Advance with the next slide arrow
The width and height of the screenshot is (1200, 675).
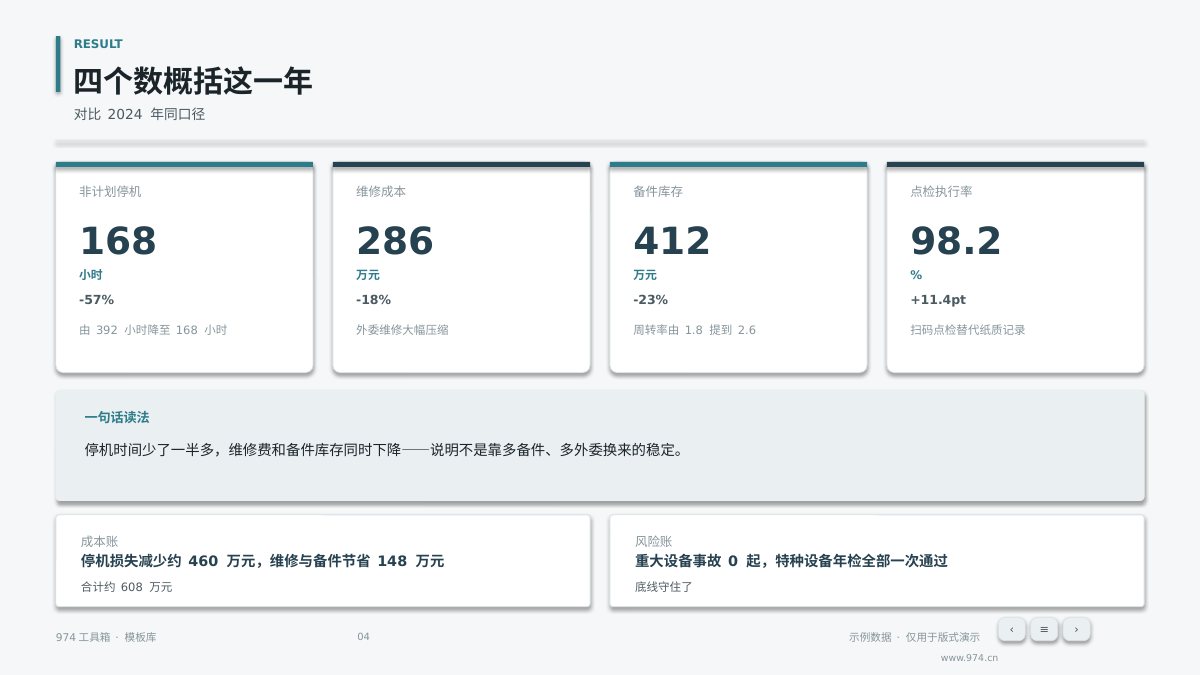[x=1076, y=629]
